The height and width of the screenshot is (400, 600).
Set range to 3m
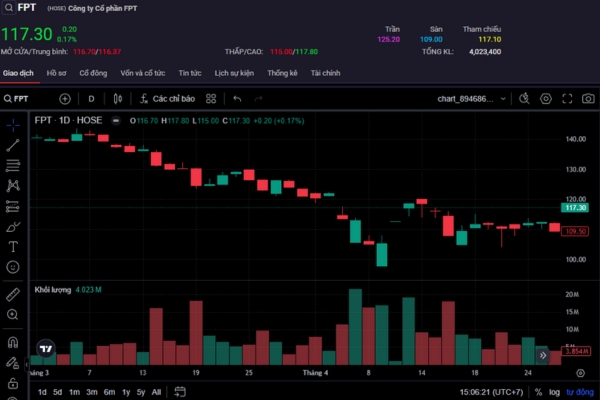[91, 392]
